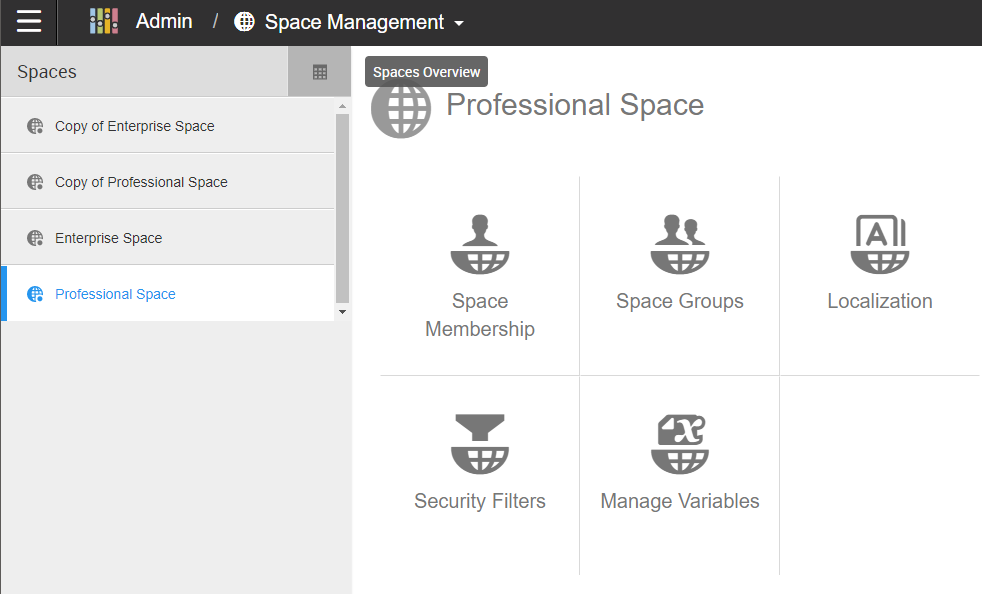Click the colorful Admin logo icon
The height and width of the screenshot is (594, 982).
104,21
